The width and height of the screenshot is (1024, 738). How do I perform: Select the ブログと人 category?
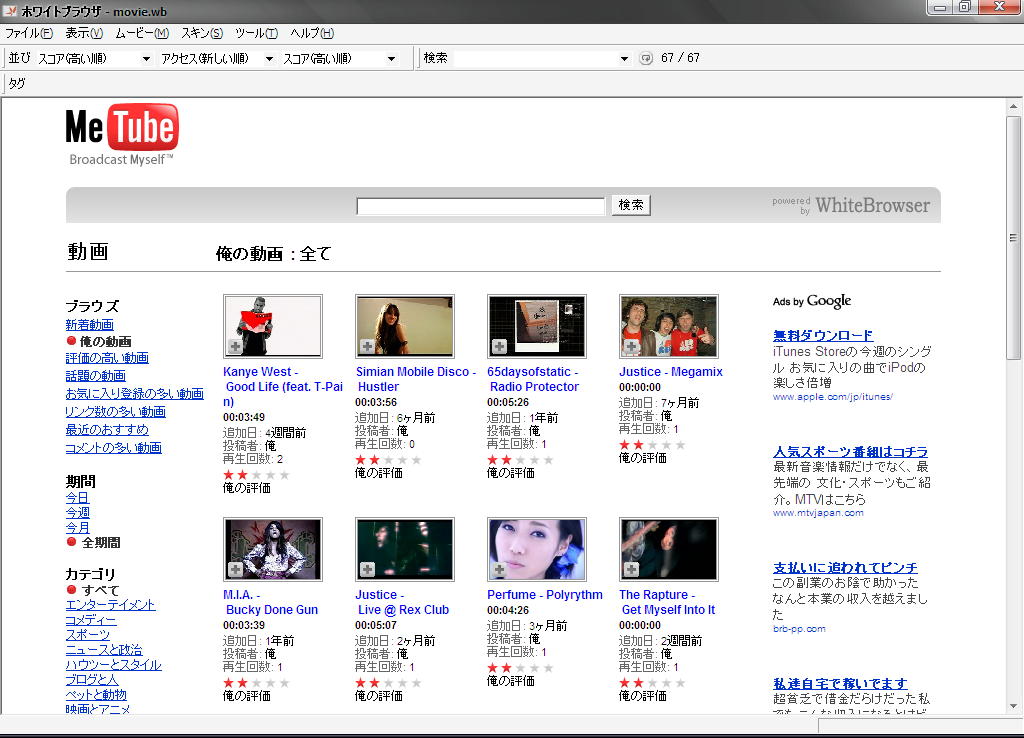[x=92, y=680]
